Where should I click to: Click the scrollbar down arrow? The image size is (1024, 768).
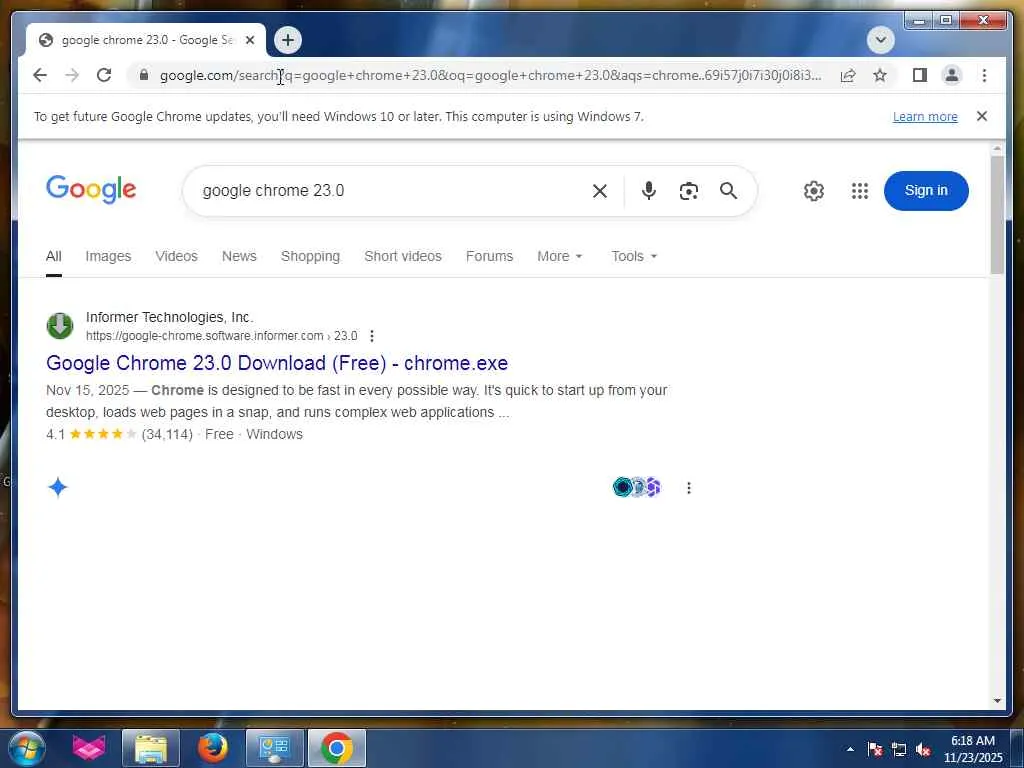[997, 701]
